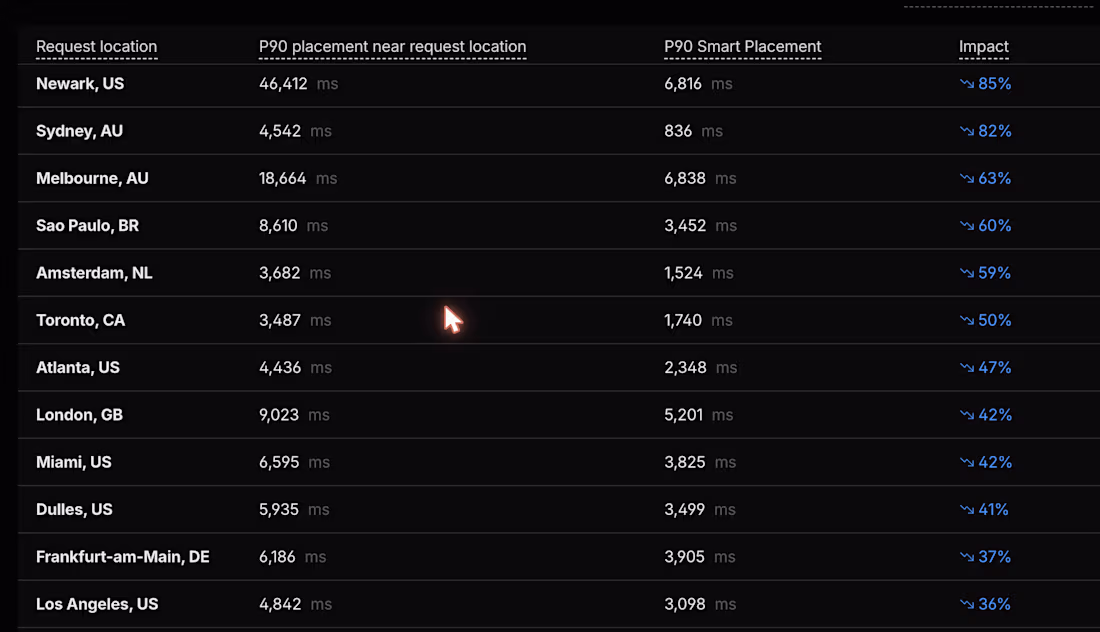Click the downward trend arrow beside 85%
Screen dimensions: 1100x632
(x=967, y=83)
